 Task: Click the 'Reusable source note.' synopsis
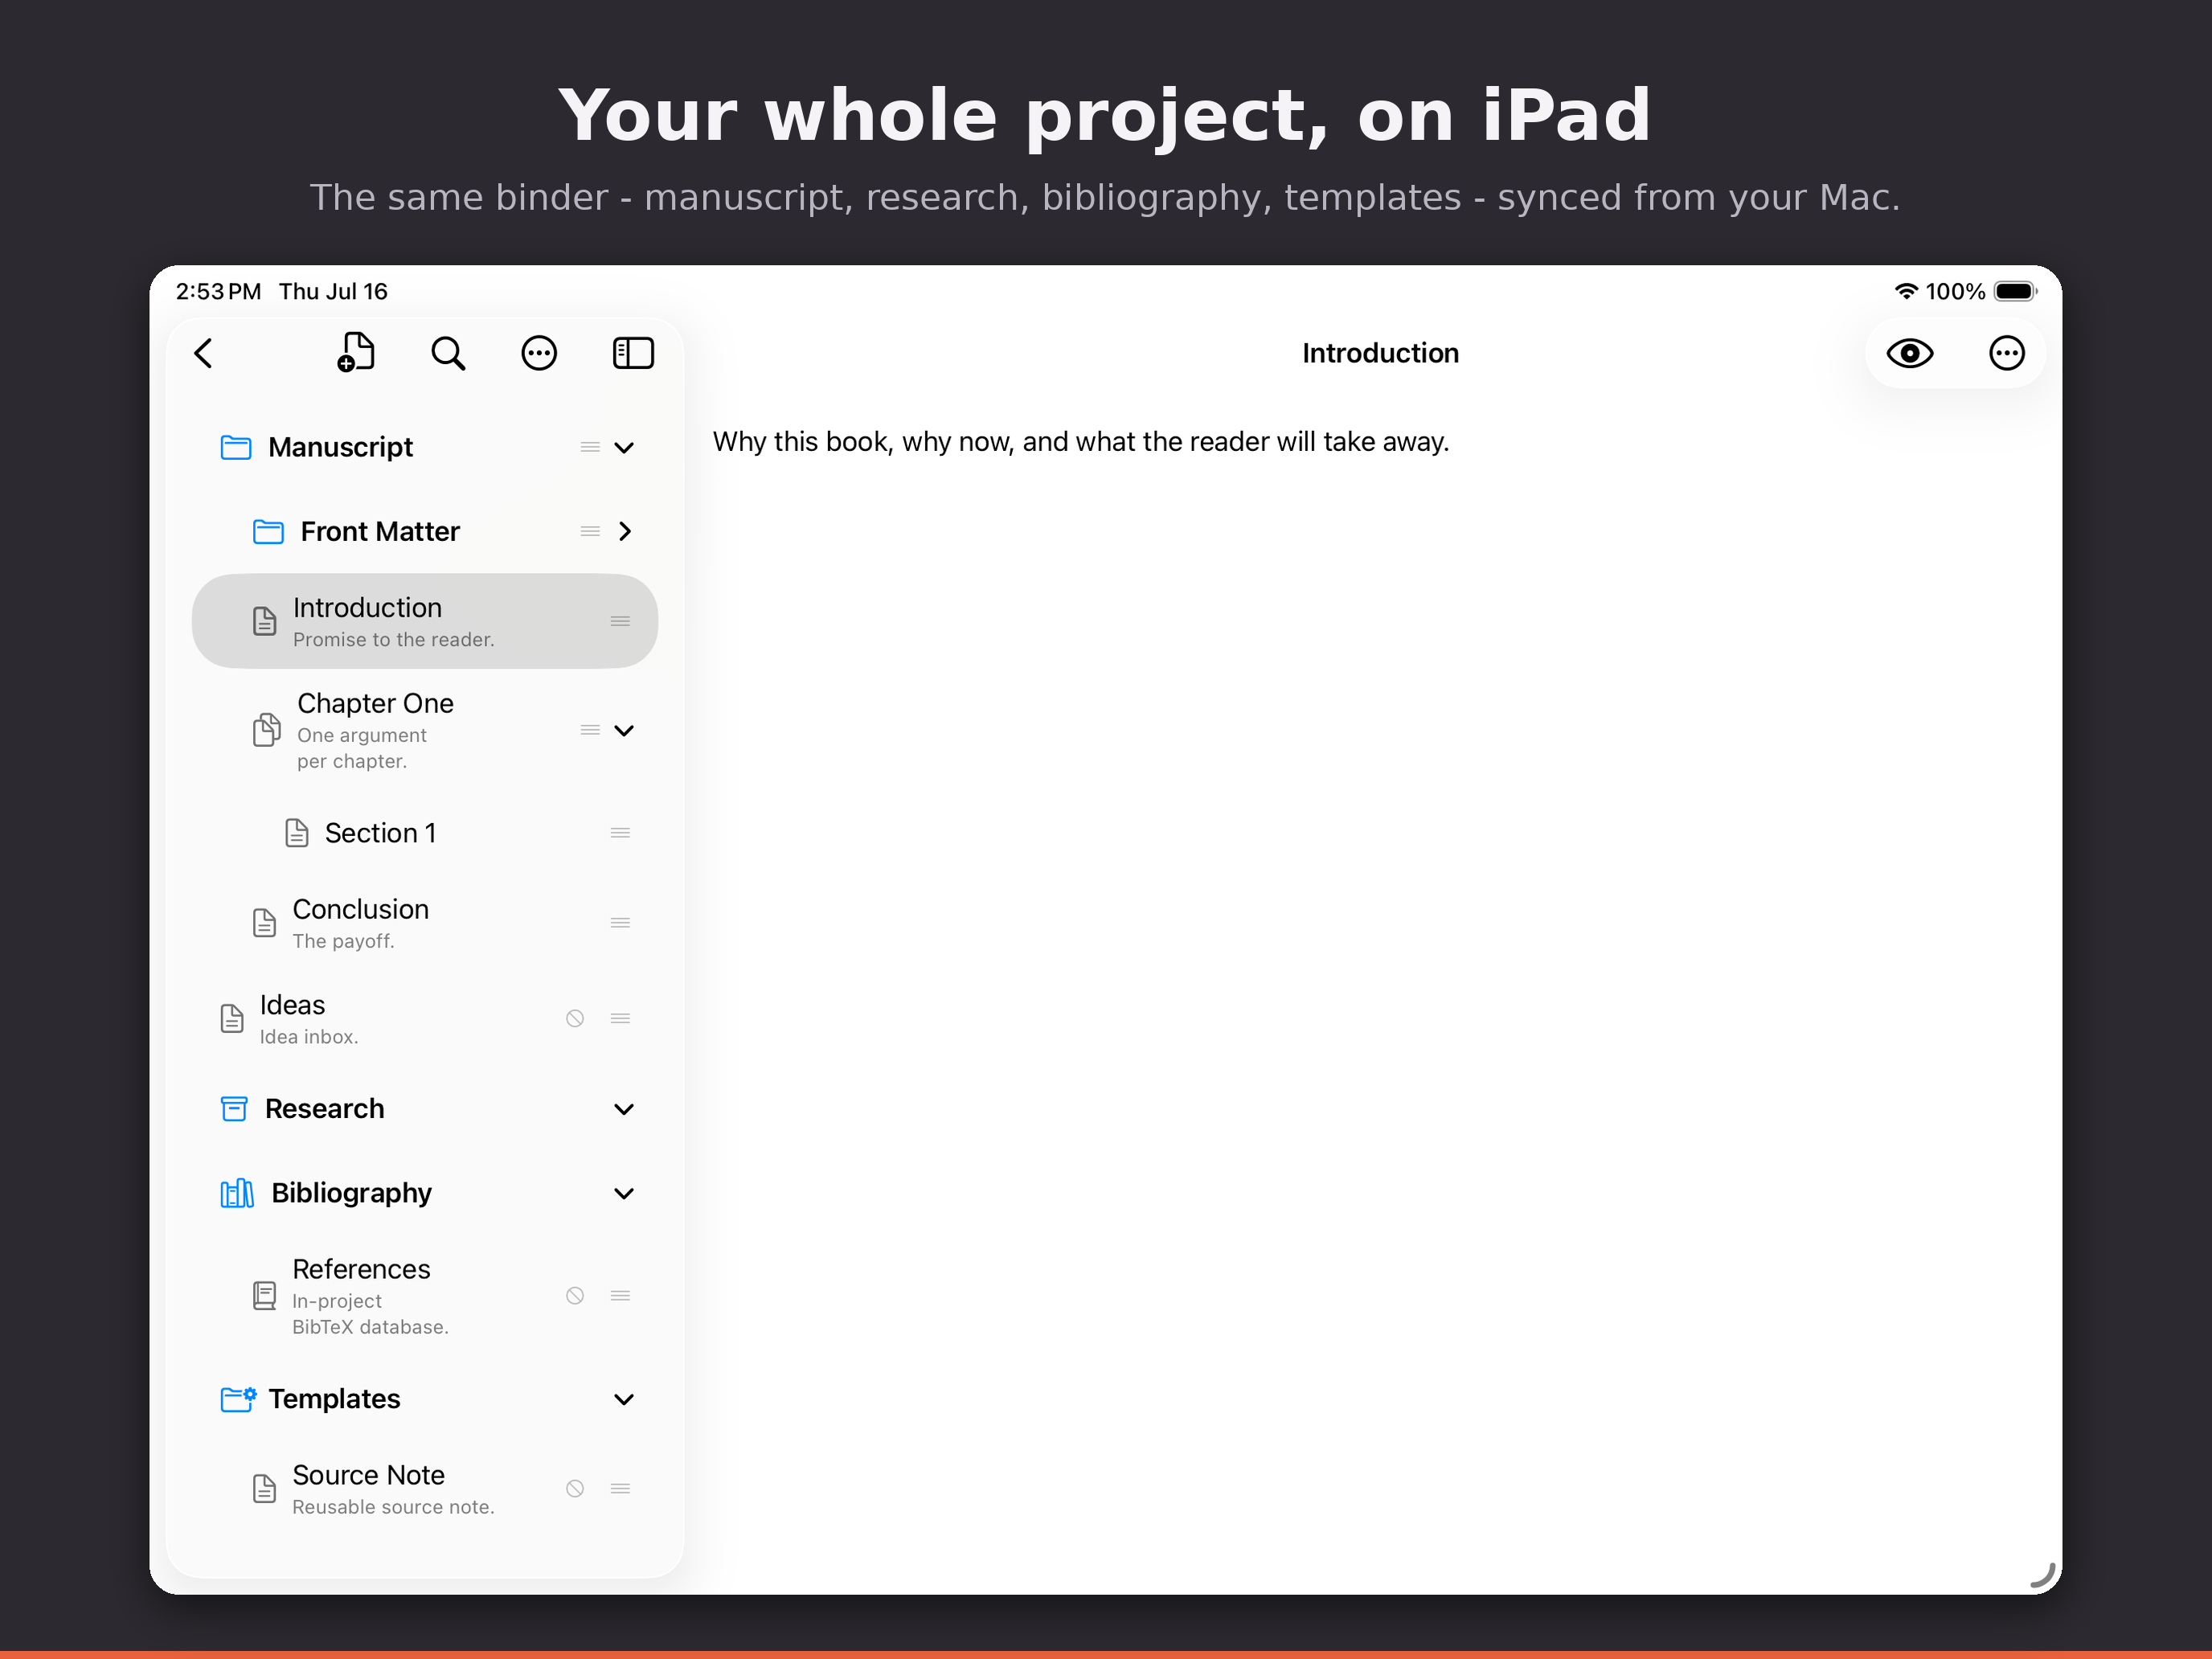click(393, 1507)
